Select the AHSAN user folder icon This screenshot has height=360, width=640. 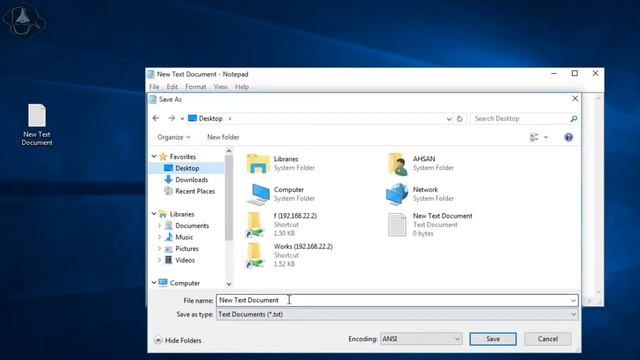coord(397,163)
